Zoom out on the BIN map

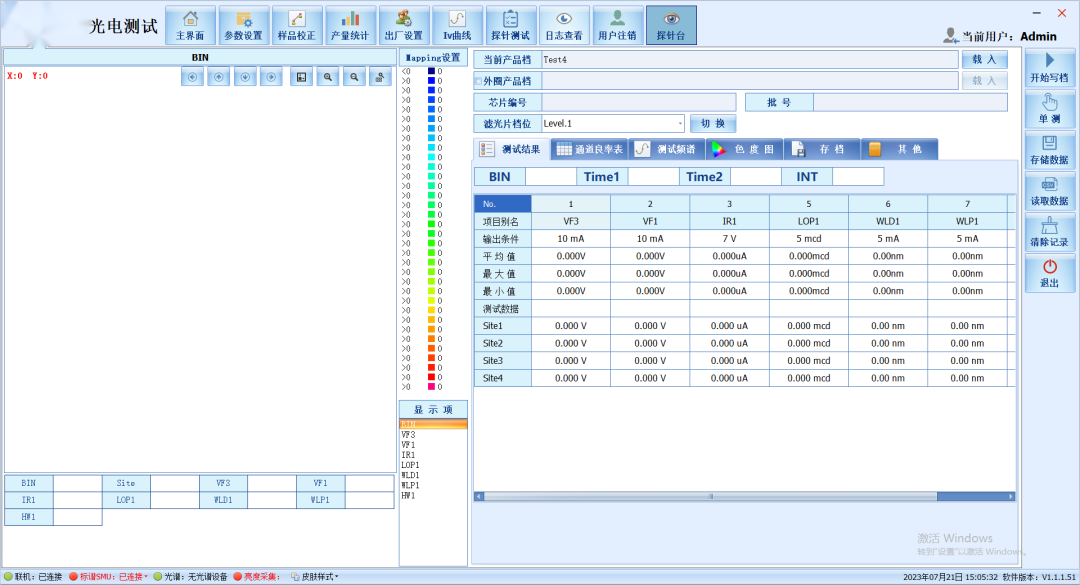354,77
